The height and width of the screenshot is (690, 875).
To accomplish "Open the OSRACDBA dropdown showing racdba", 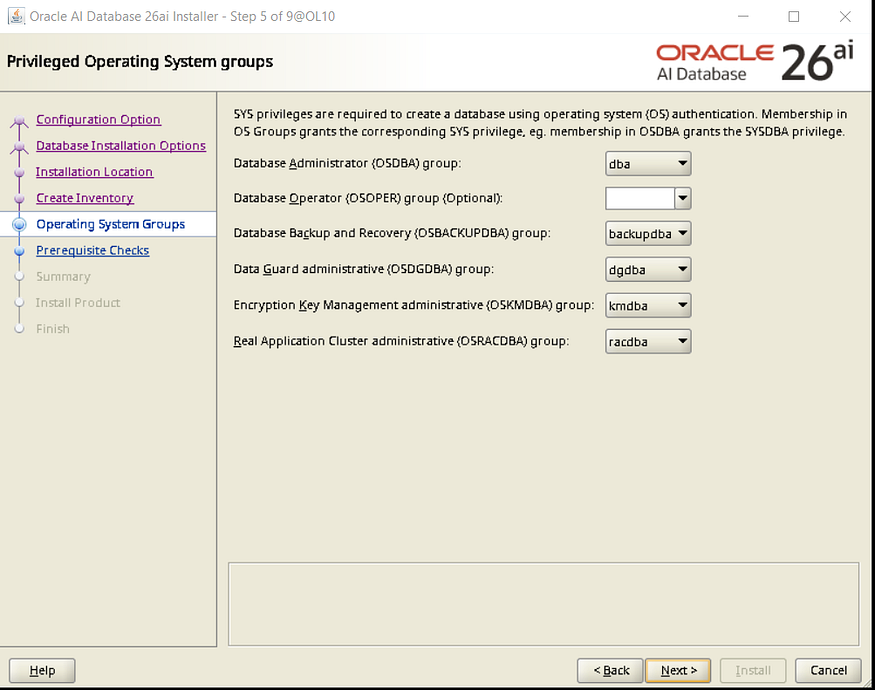I will 648,341.
